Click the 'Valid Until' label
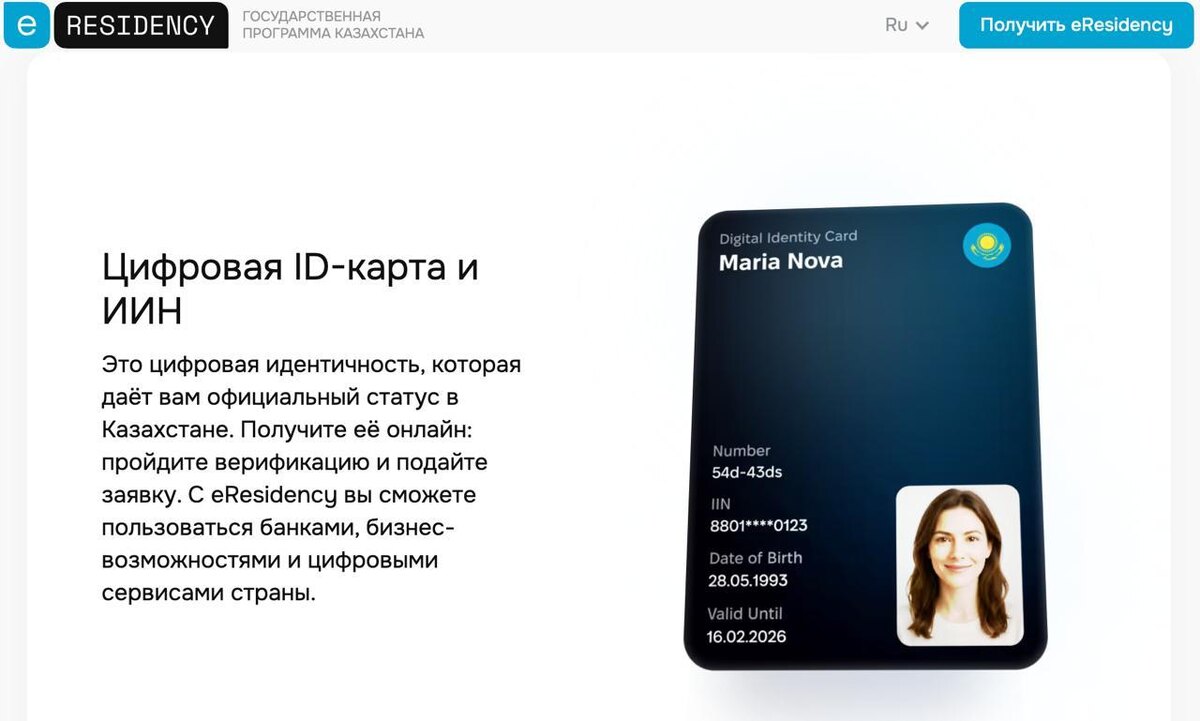 coord(745,614)
